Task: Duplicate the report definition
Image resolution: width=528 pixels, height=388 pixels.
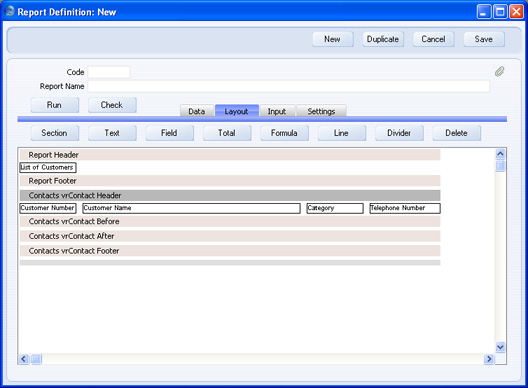Action: click(x=383, y=39)
